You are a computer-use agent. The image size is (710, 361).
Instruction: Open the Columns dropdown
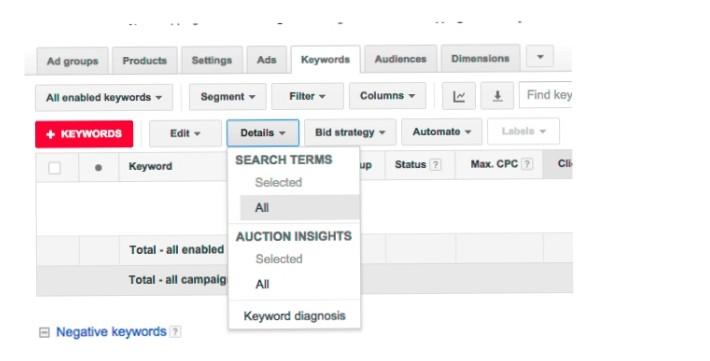pyautogui.click(x=387, y=96)
